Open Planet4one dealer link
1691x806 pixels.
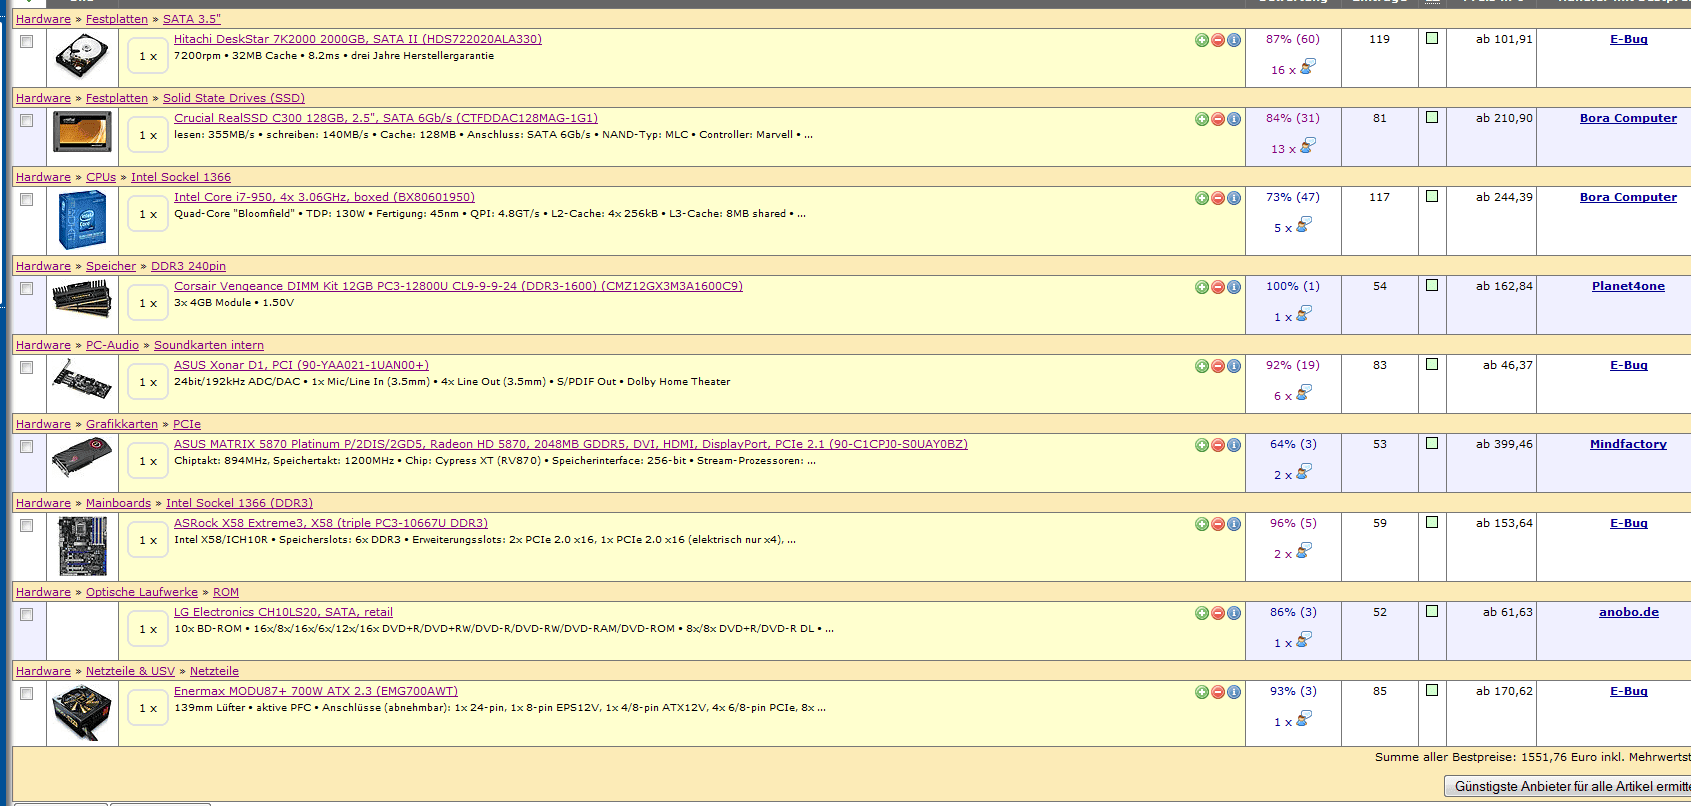pyautogui.click(x=1628, y=286)
